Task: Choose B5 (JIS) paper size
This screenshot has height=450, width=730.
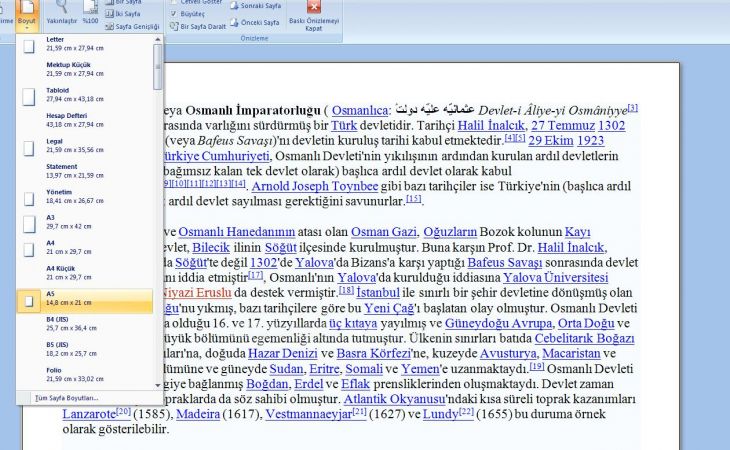Action: click(84, 349)
